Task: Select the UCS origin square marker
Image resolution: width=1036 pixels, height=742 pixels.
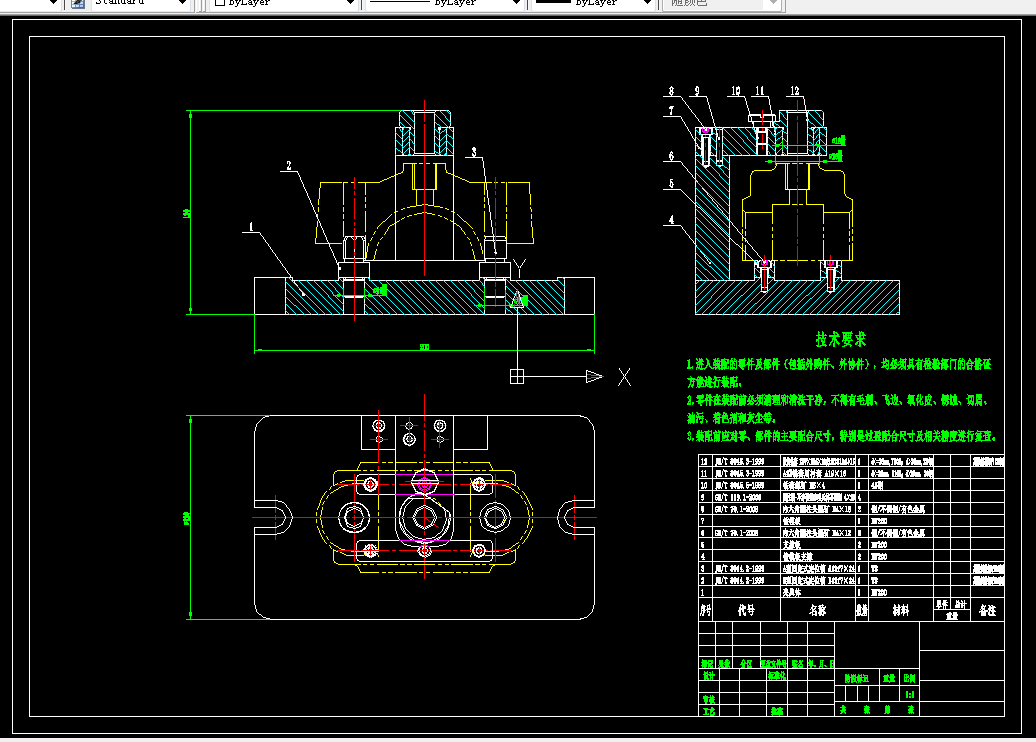Action: tap(517, 376)
